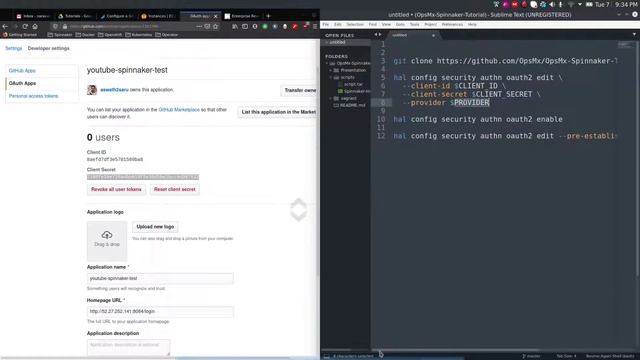Click Upload new logo button
640x360 pixels.
click(x=155, y=227)
